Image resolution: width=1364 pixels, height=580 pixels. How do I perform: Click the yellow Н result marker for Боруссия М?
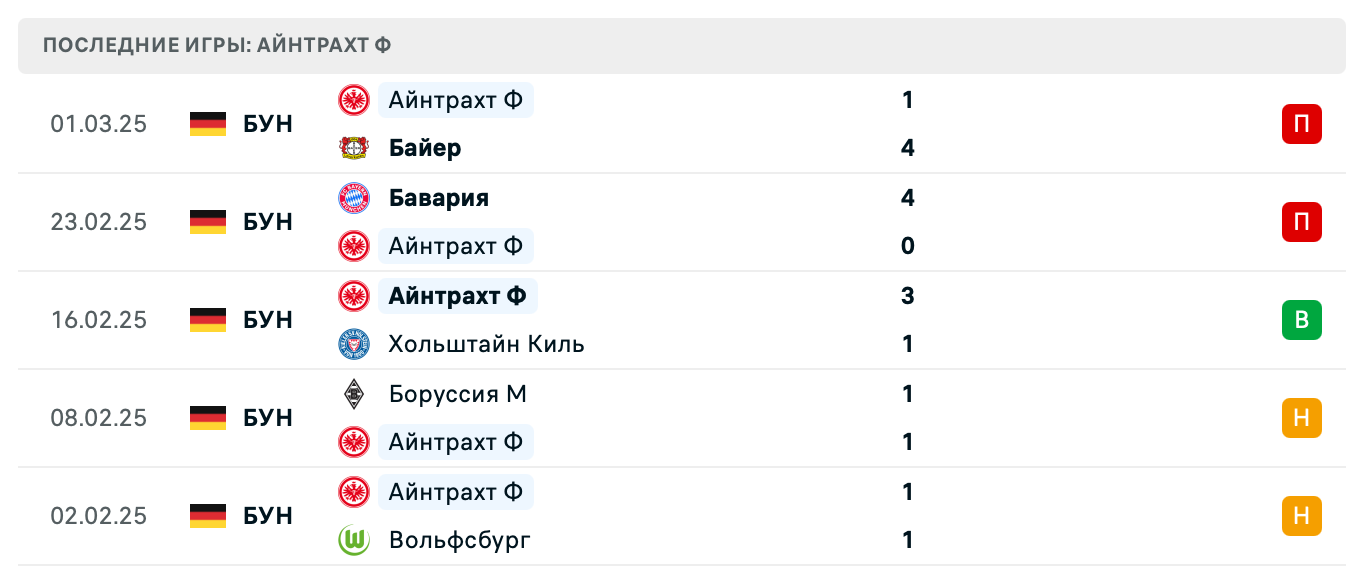1301,418
